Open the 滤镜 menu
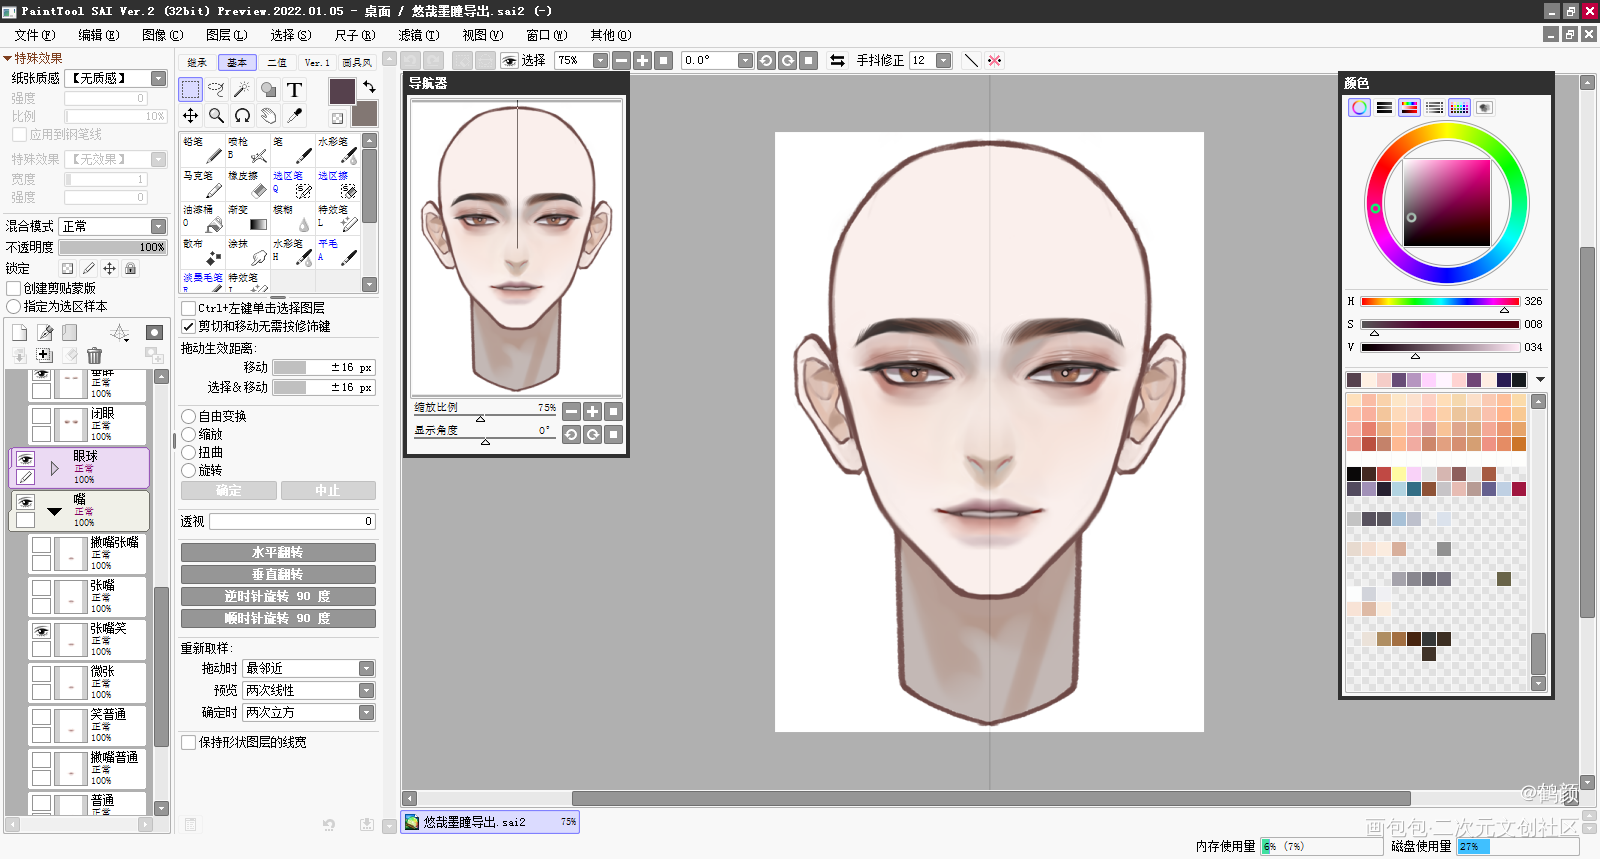 pyautogui.click(x=418, y=35)
